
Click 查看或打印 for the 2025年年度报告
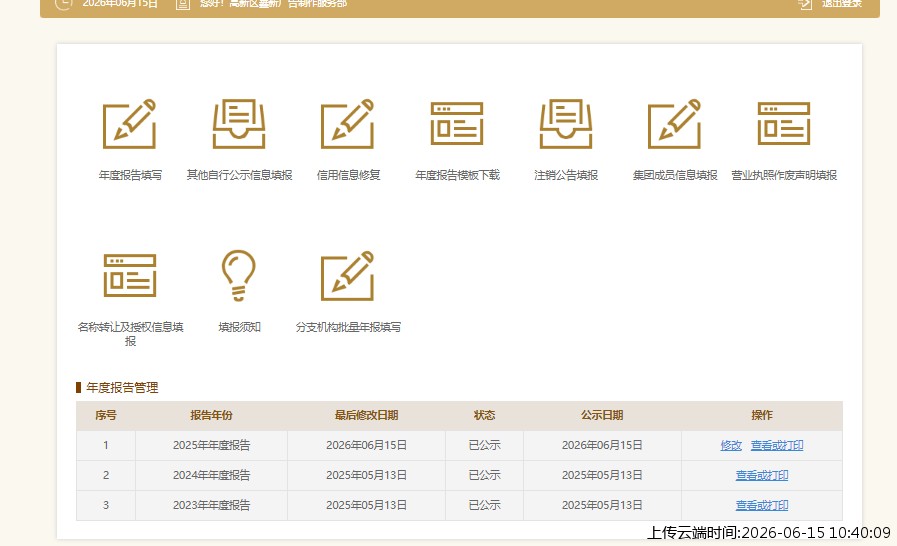(x=777, y=445)
